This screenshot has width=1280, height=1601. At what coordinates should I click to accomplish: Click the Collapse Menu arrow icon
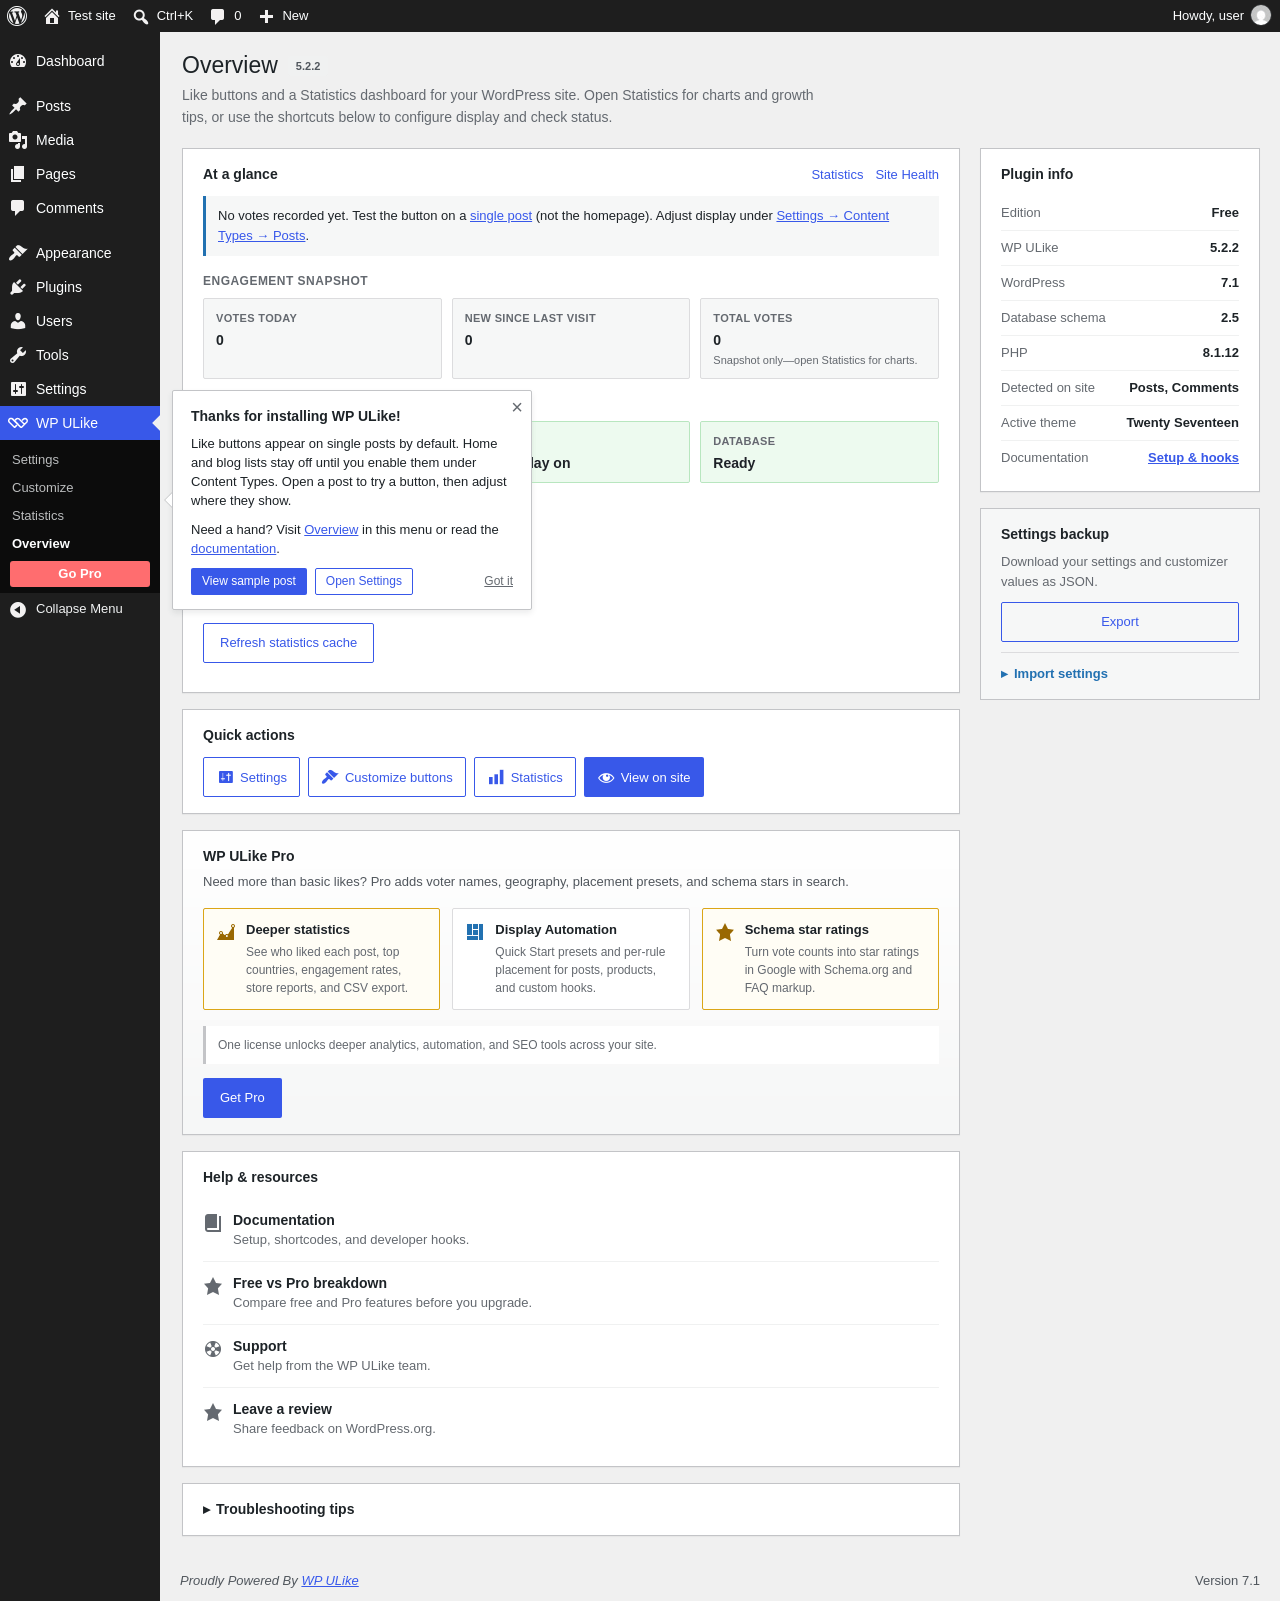(x=18, y=609)
